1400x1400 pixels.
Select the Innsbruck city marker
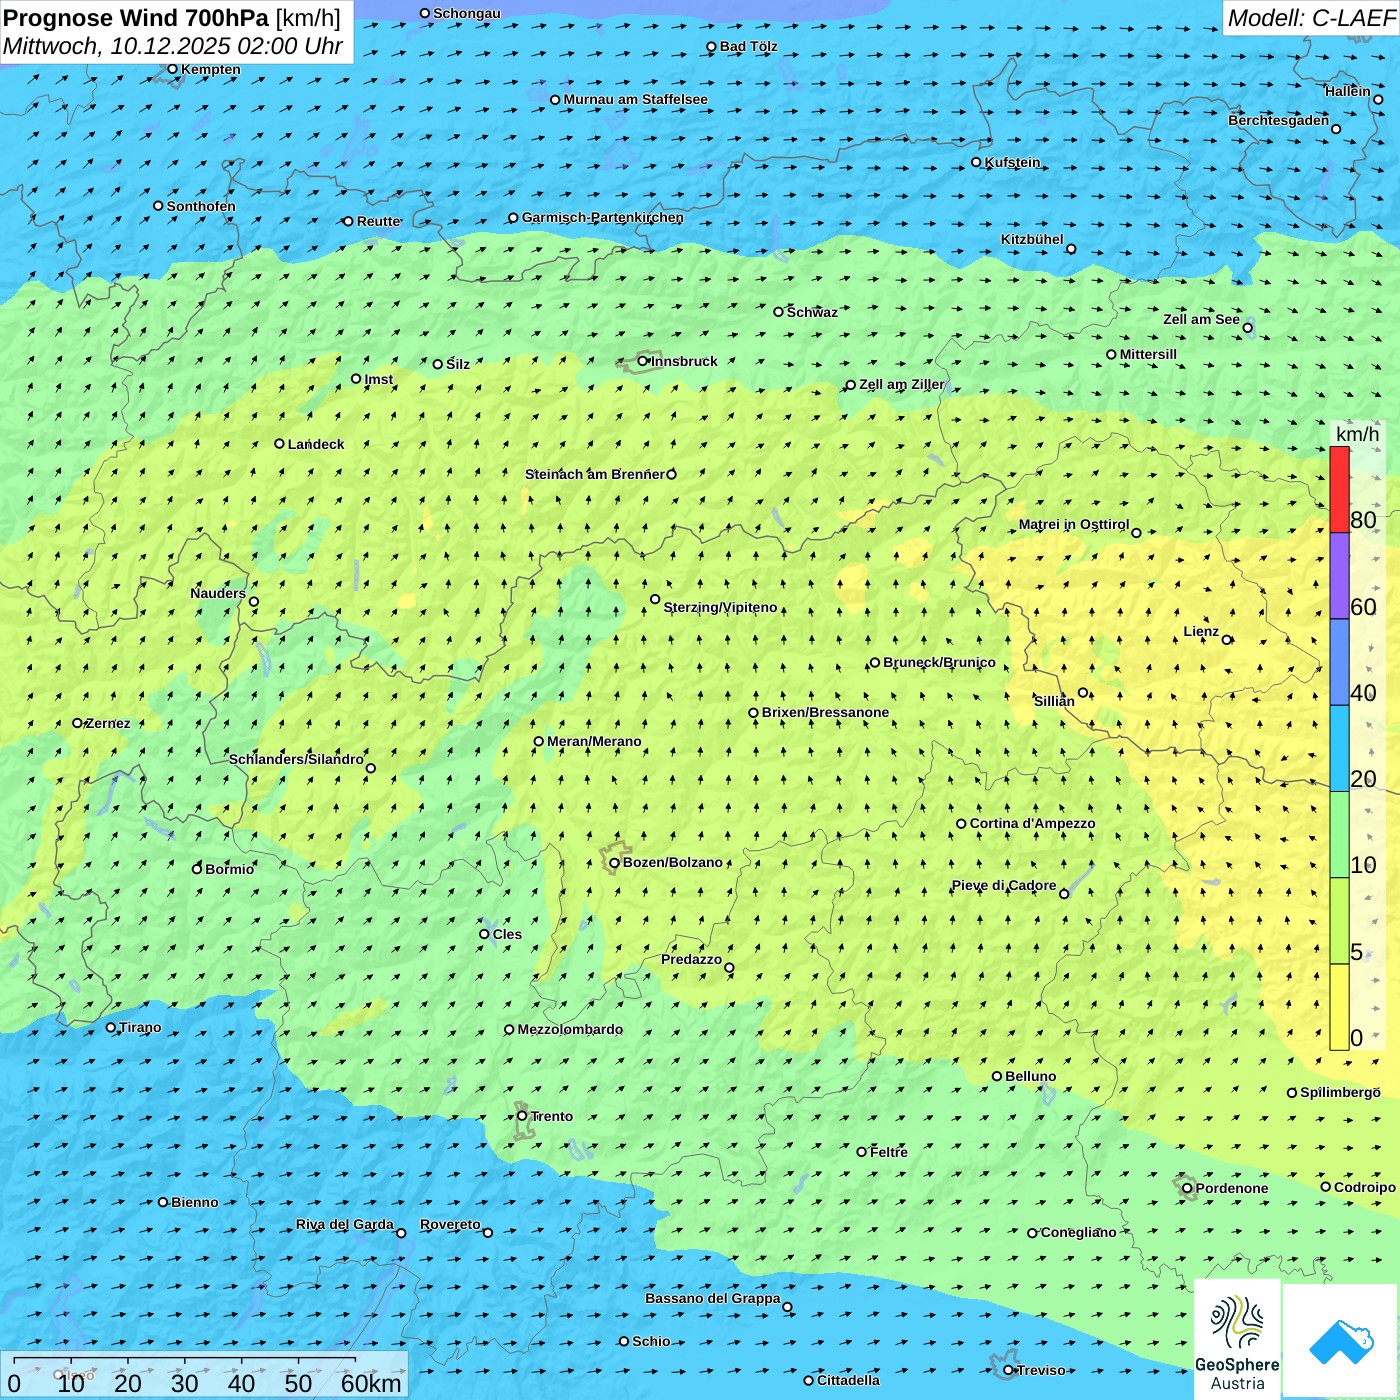tap(643, 361)
